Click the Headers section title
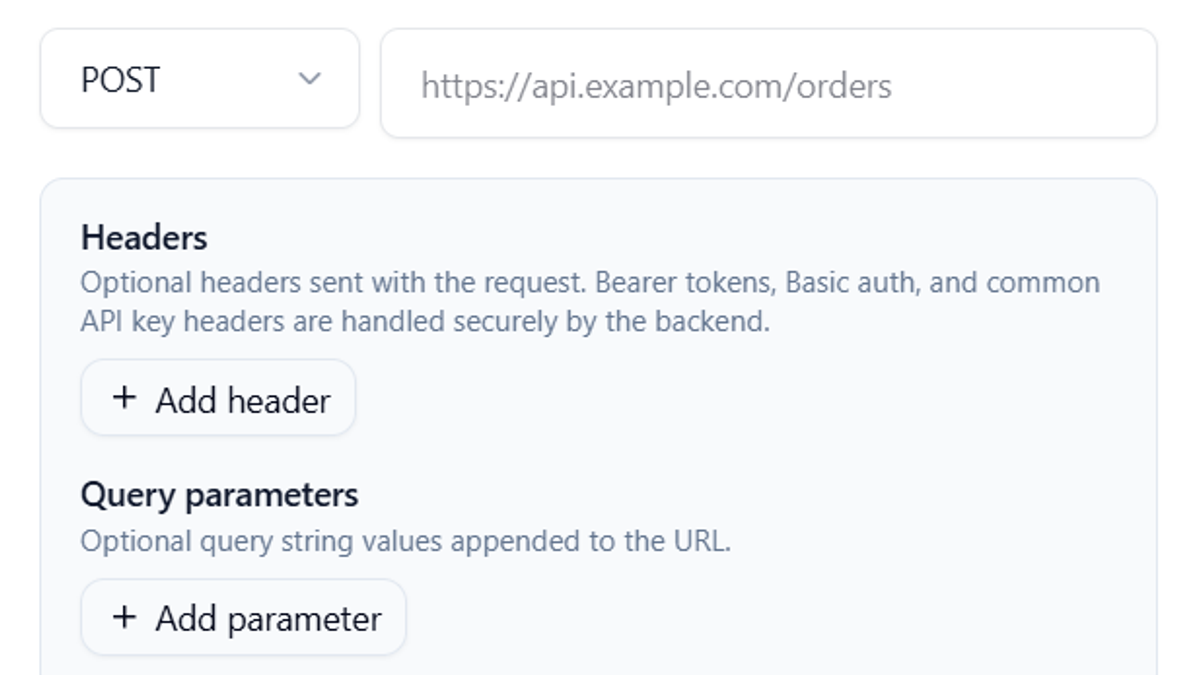The height and width of the screenshot is (675, 1198). [x=144, y=238]
